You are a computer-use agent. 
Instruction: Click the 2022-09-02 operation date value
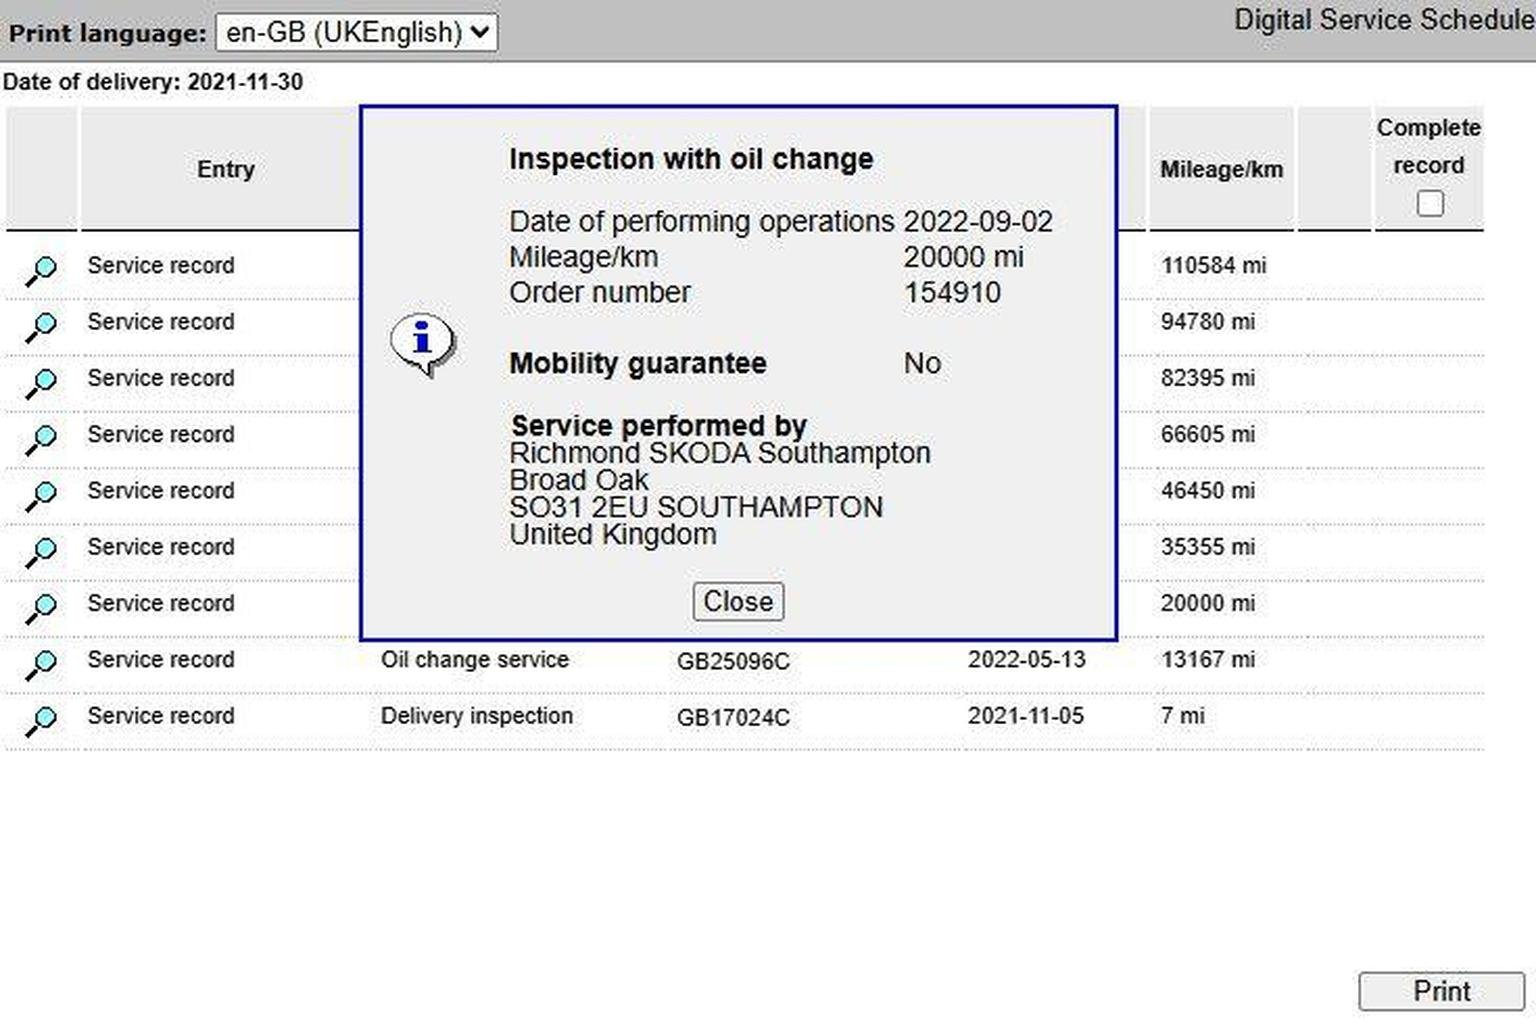tap(978, 222)
